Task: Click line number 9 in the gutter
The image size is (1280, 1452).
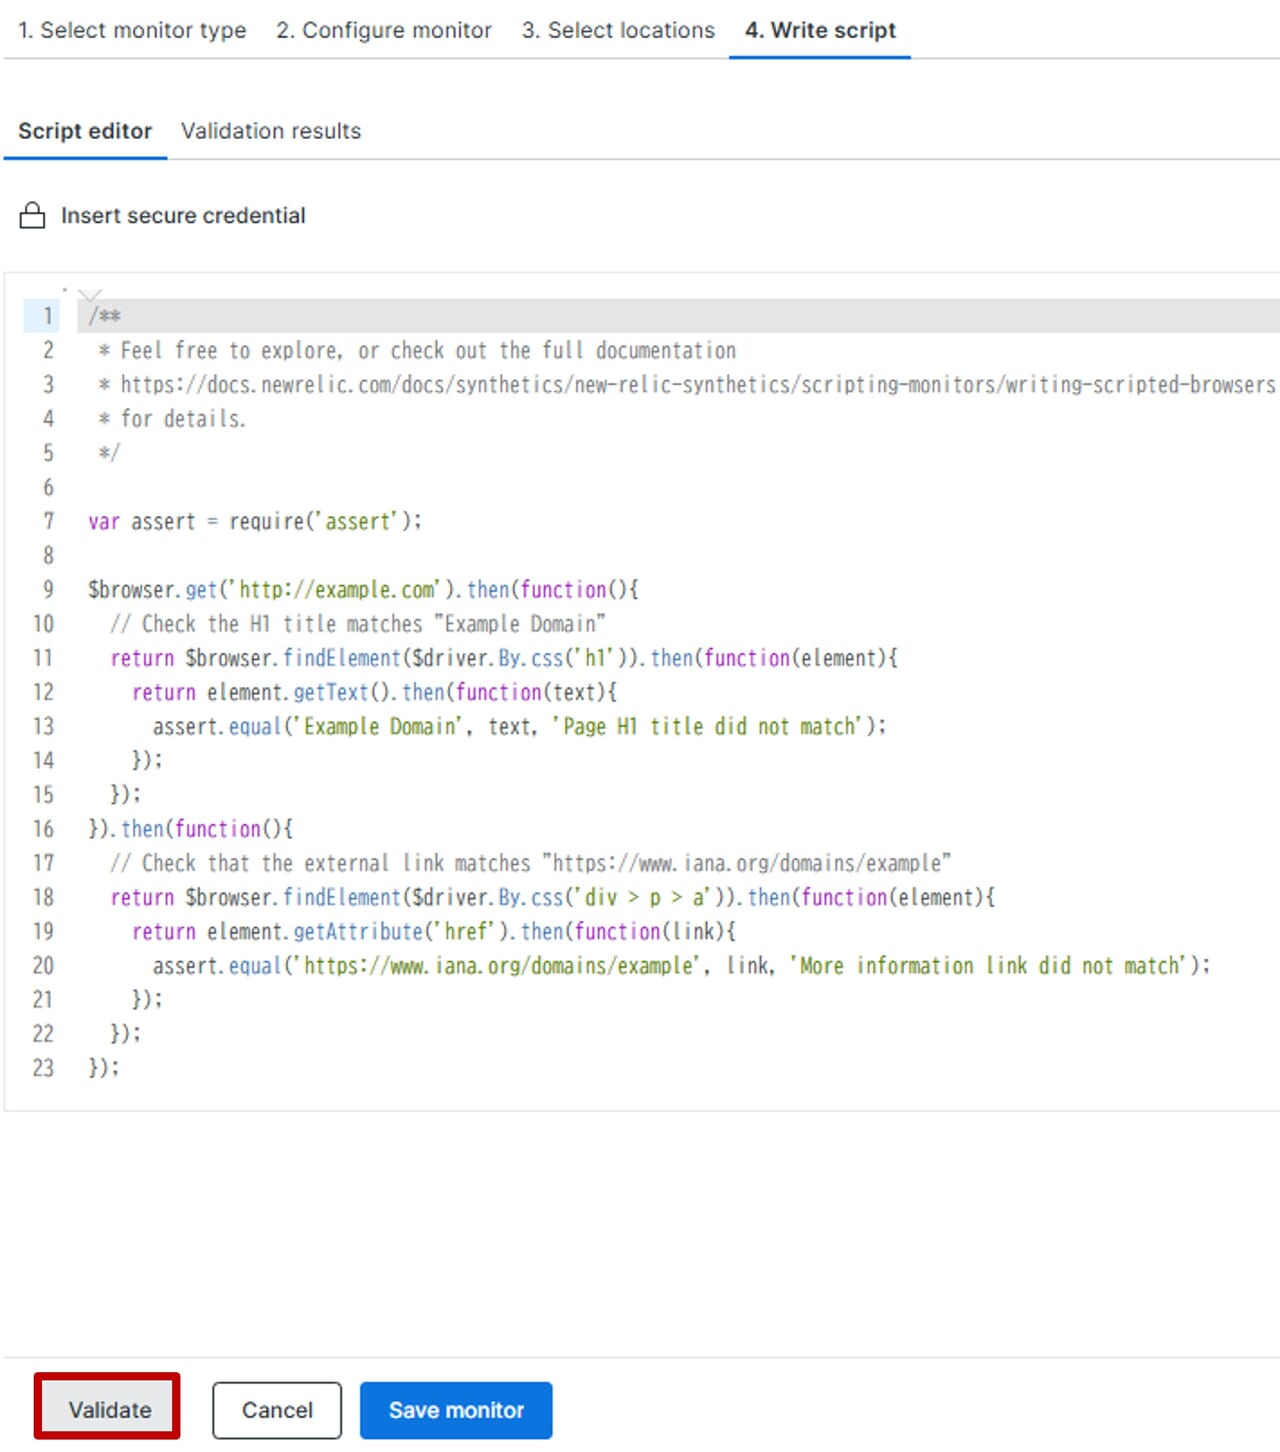Action: click(47, 590)
